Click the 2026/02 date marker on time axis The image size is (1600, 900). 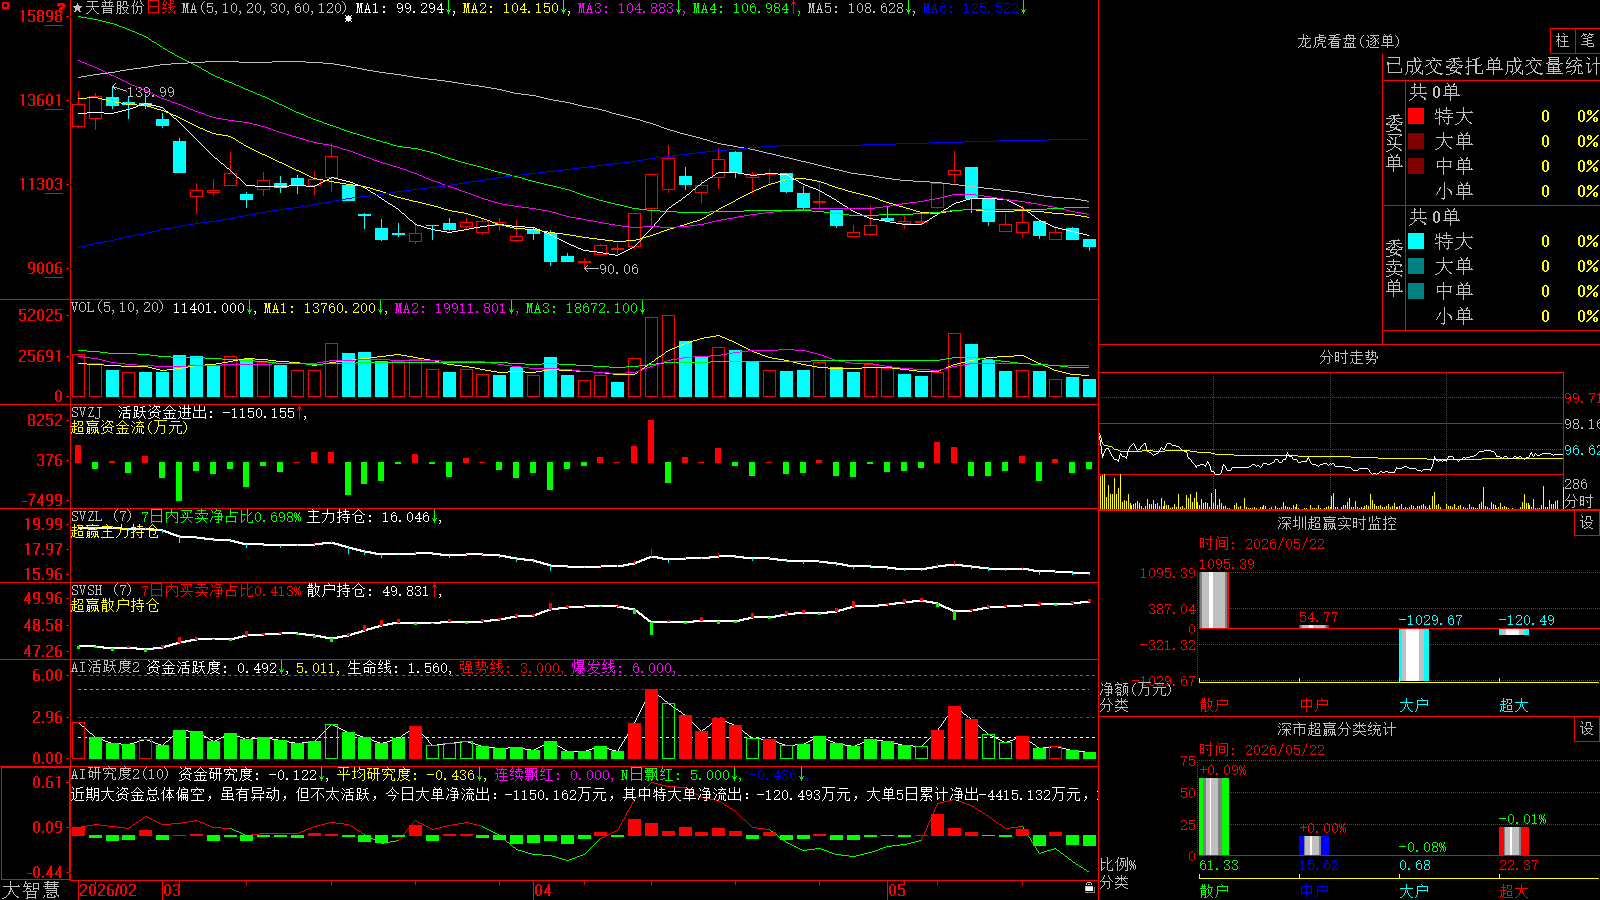tap(108, 890)
